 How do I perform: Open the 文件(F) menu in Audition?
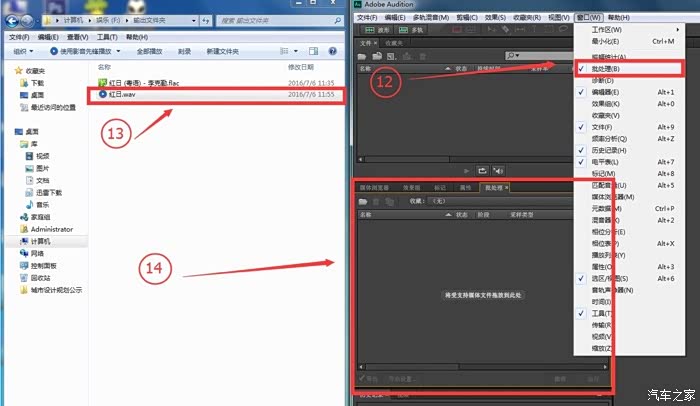click(367, 17)
